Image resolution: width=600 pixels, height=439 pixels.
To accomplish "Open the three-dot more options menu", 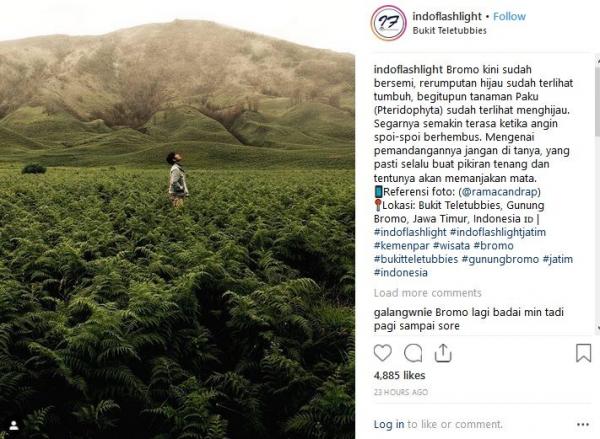I will pos(582,424).
